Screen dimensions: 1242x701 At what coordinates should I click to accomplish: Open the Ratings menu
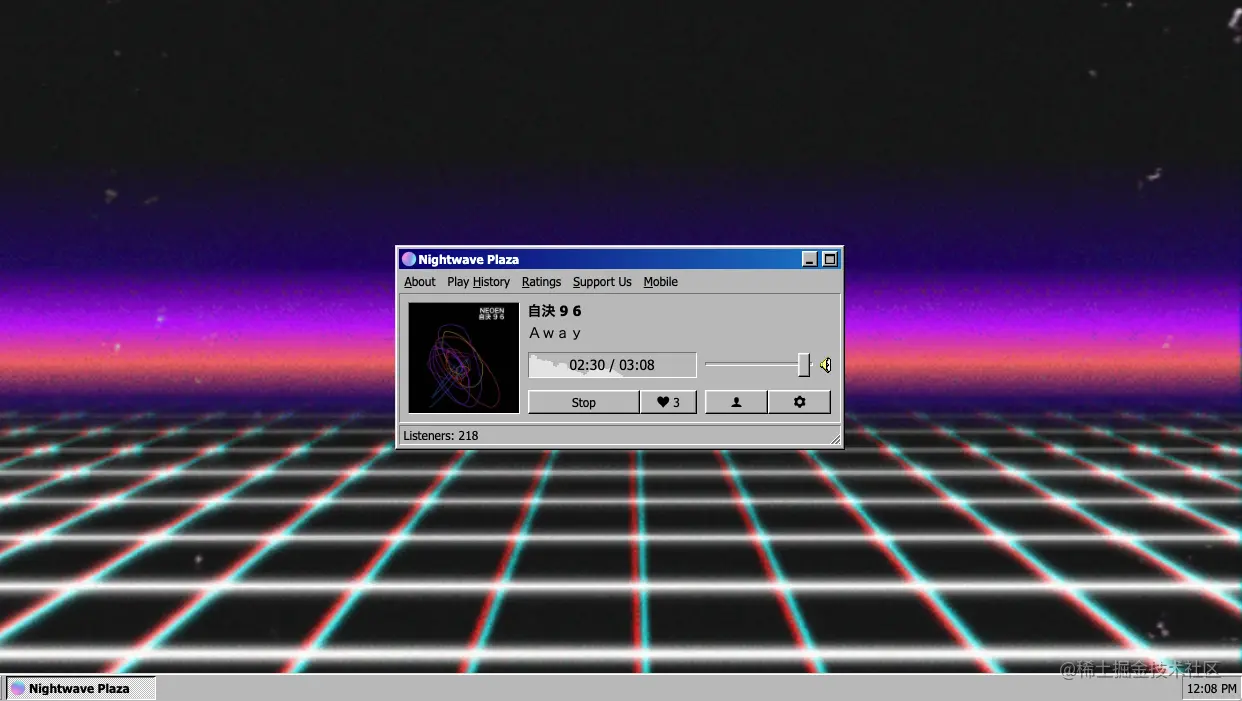pos(541,282)
